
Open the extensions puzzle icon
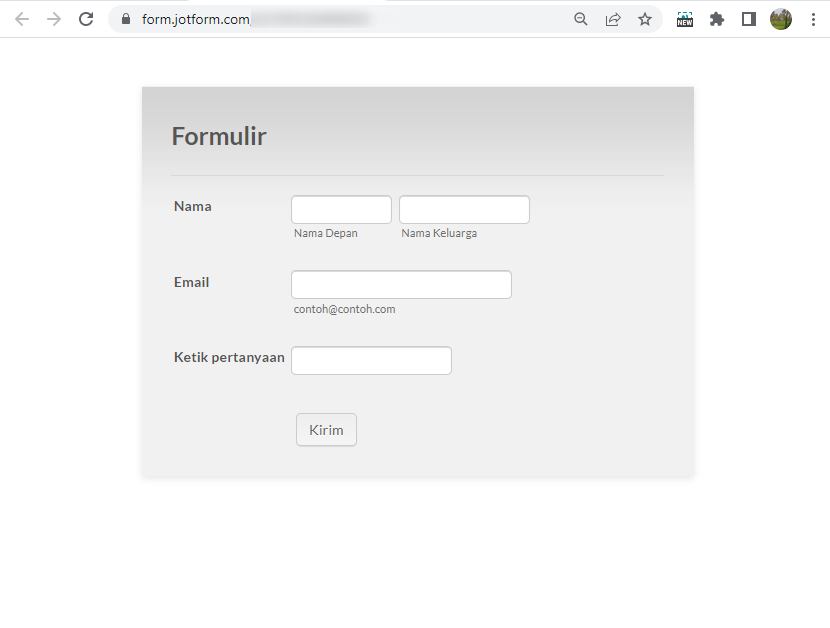[x=717, y=20]
